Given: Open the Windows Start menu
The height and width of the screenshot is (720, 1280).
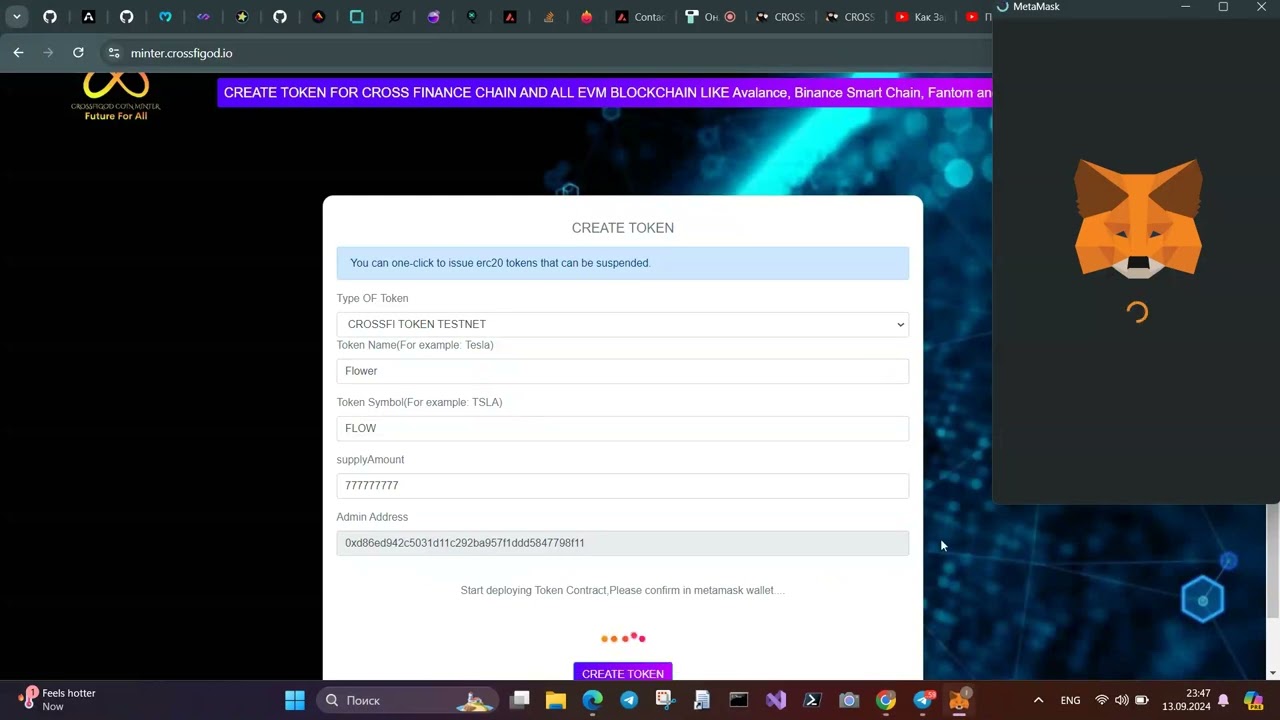Looking at the screenshot, I should (x=295, y=700).
